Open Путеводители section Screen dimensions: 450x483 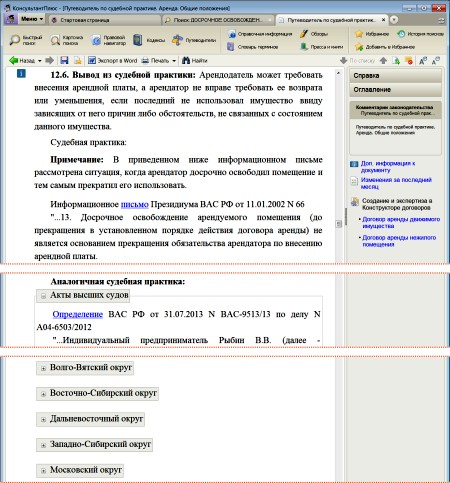tap(194, 40)
